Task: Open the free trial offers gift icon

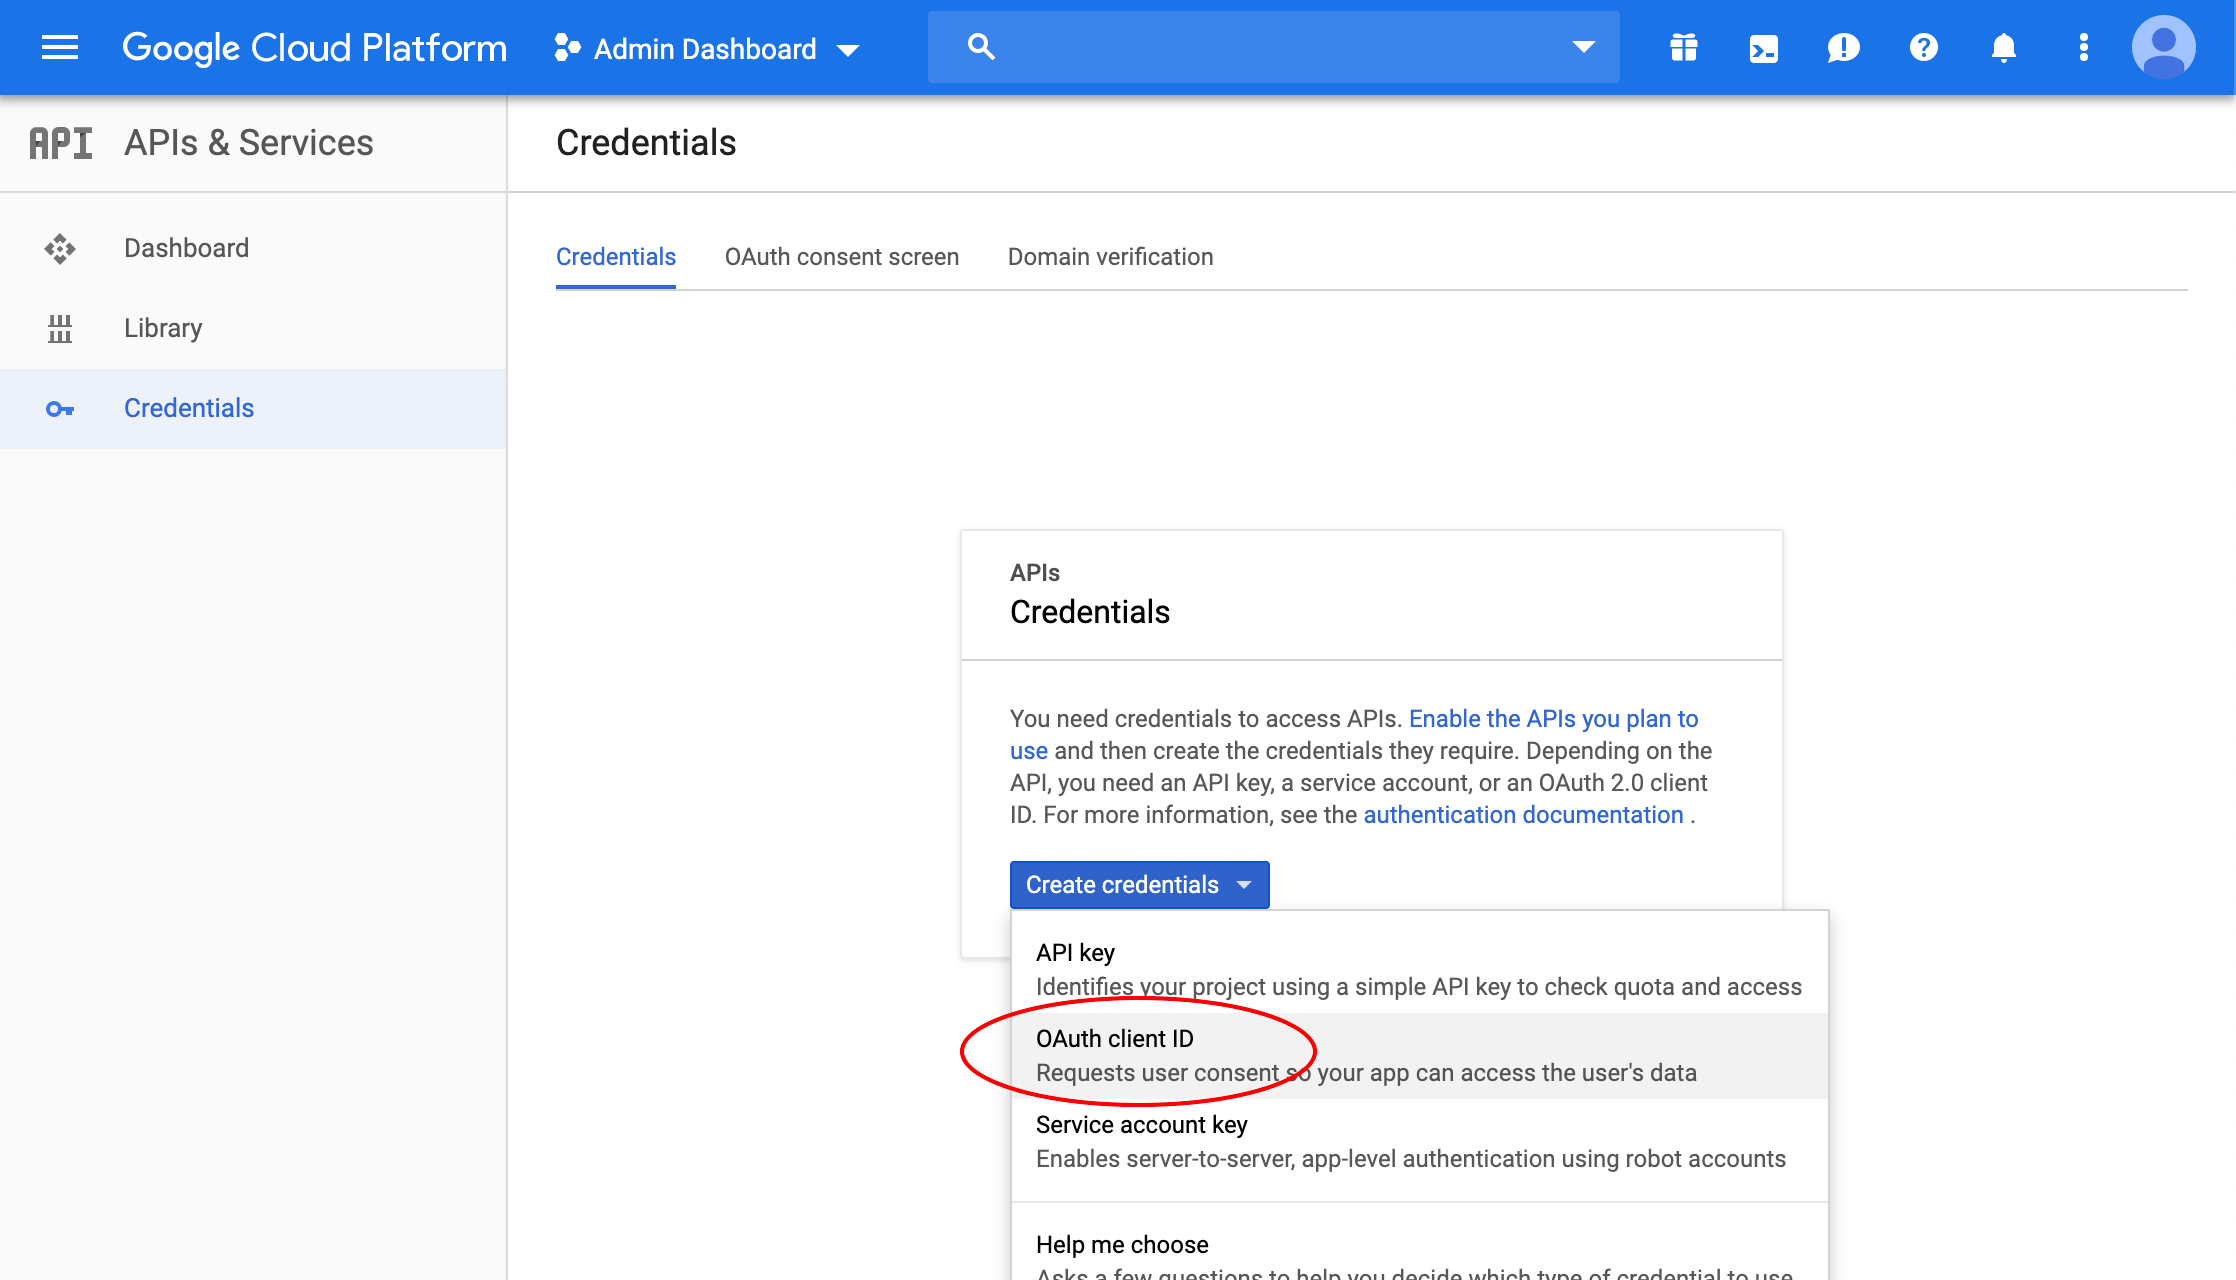Action: [1683, 47]
